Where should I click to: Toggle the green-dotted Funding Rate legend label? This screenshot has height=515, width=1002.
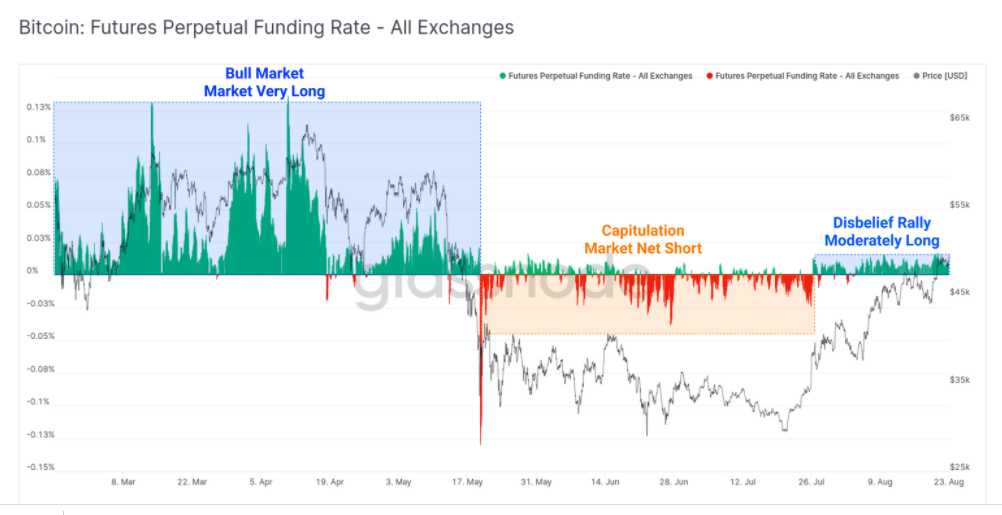coord(600,76)
